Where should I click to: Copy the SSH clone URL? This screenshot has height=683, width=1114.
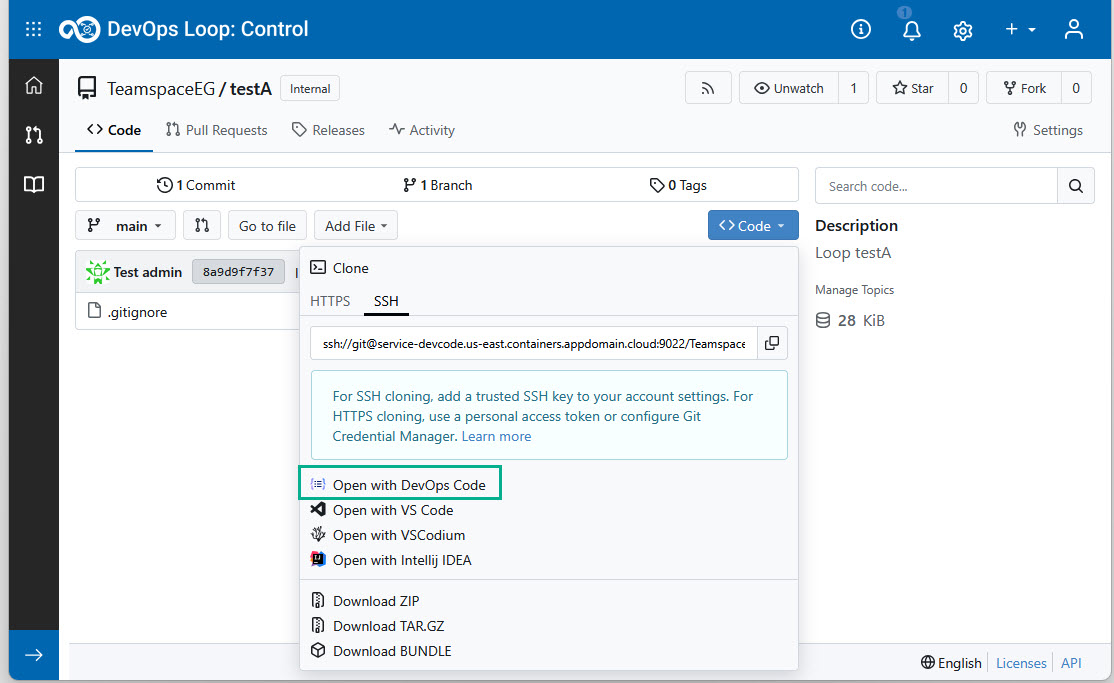[772, 343]
